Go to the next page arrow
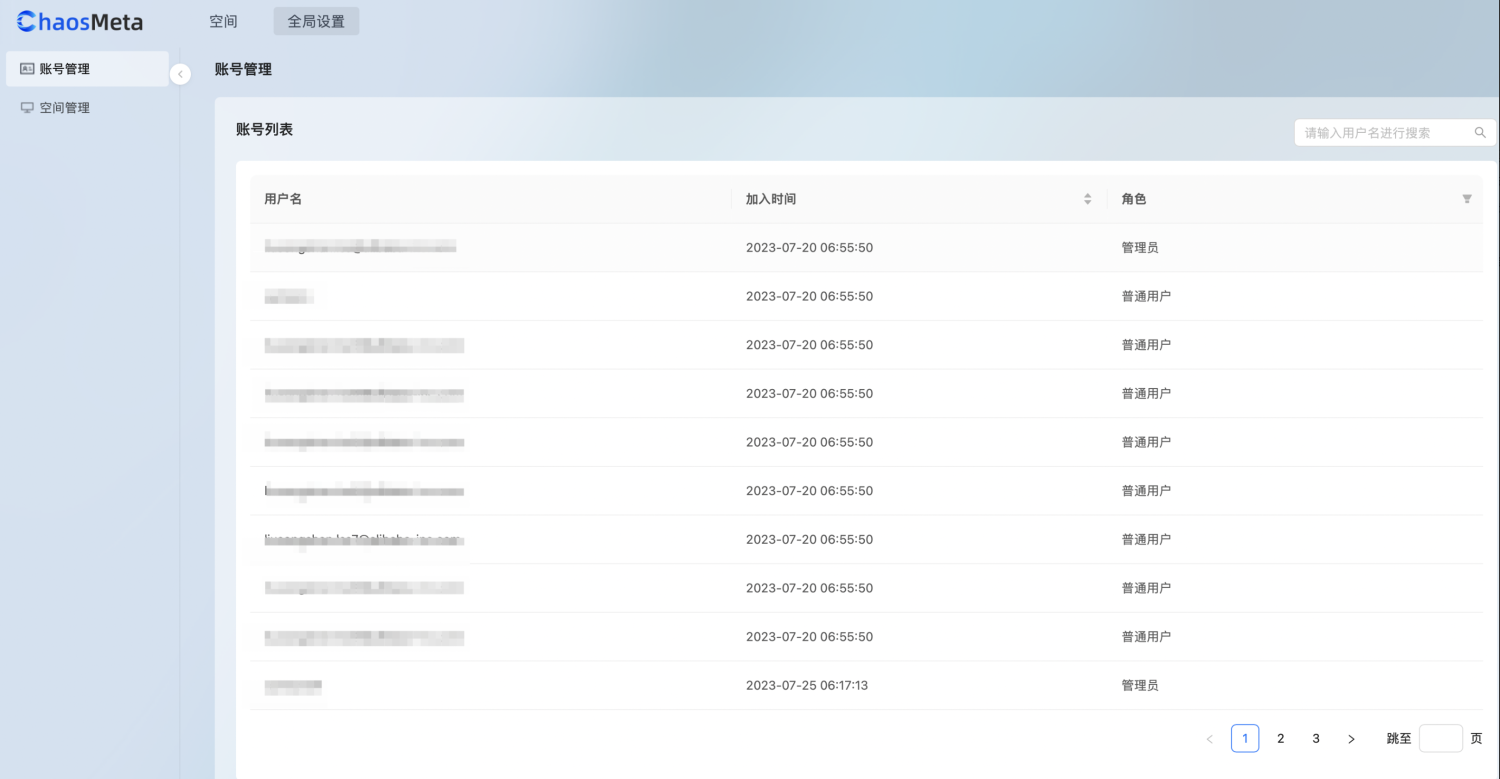This screenshot has height=779, width=1500. click(1351, 739)
